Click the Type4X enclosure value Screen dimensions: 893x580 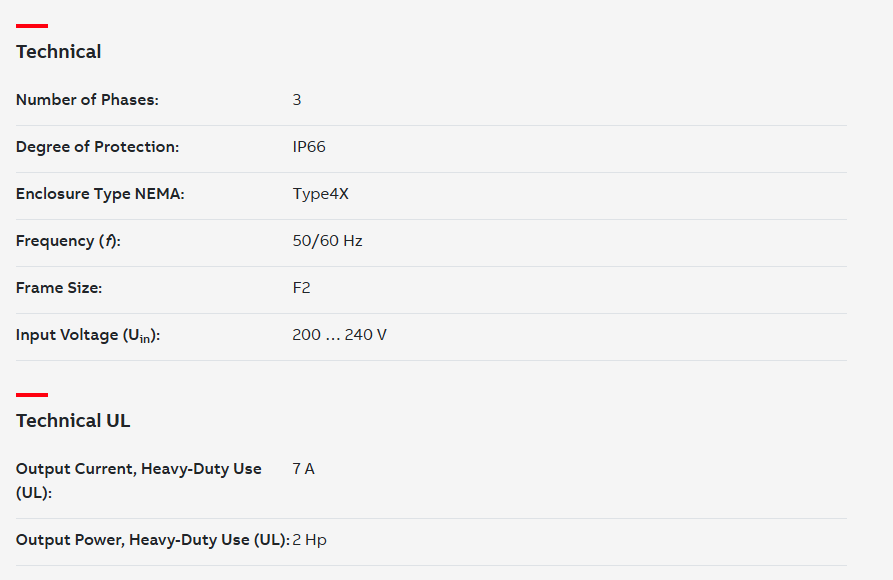click(321, 194)
